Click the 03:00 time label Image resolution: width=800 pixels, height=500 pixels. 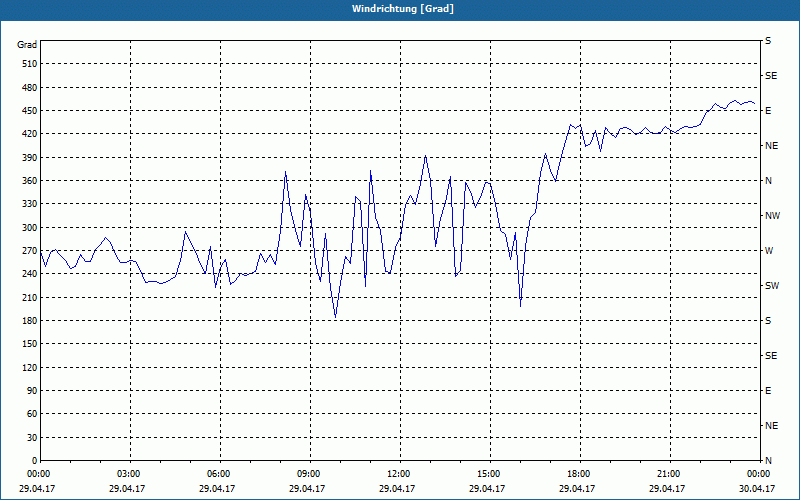click(127, 474)
